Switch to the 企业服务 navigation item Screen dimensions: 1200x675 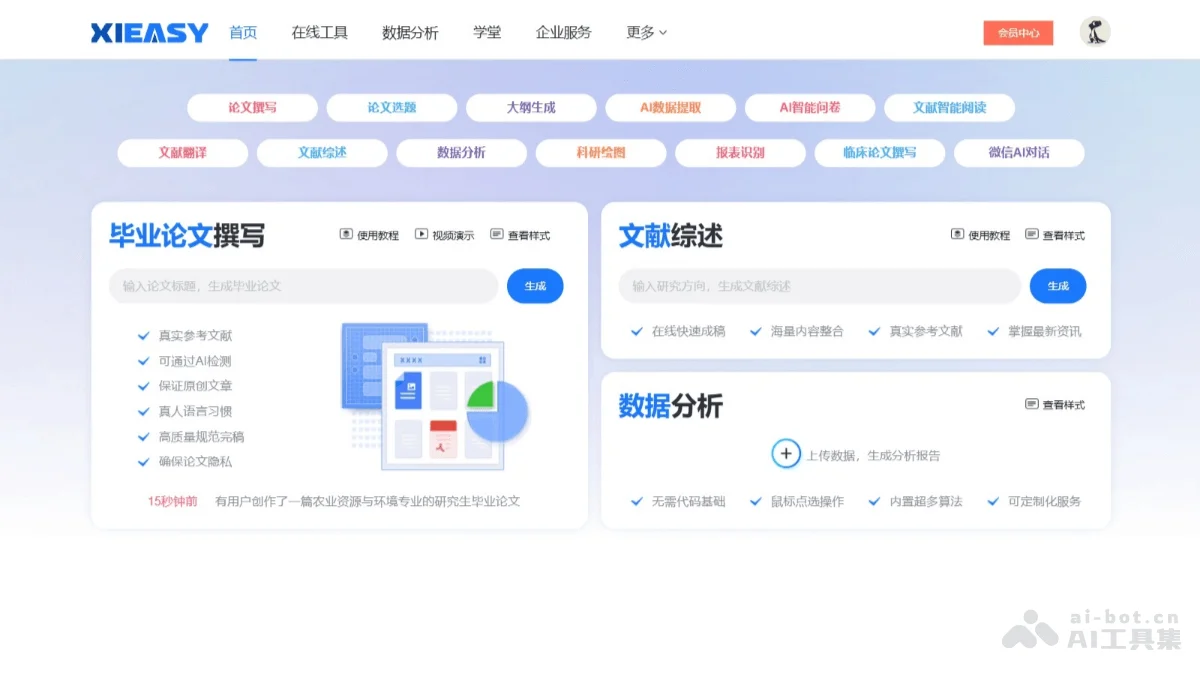(x=562, y=32)
